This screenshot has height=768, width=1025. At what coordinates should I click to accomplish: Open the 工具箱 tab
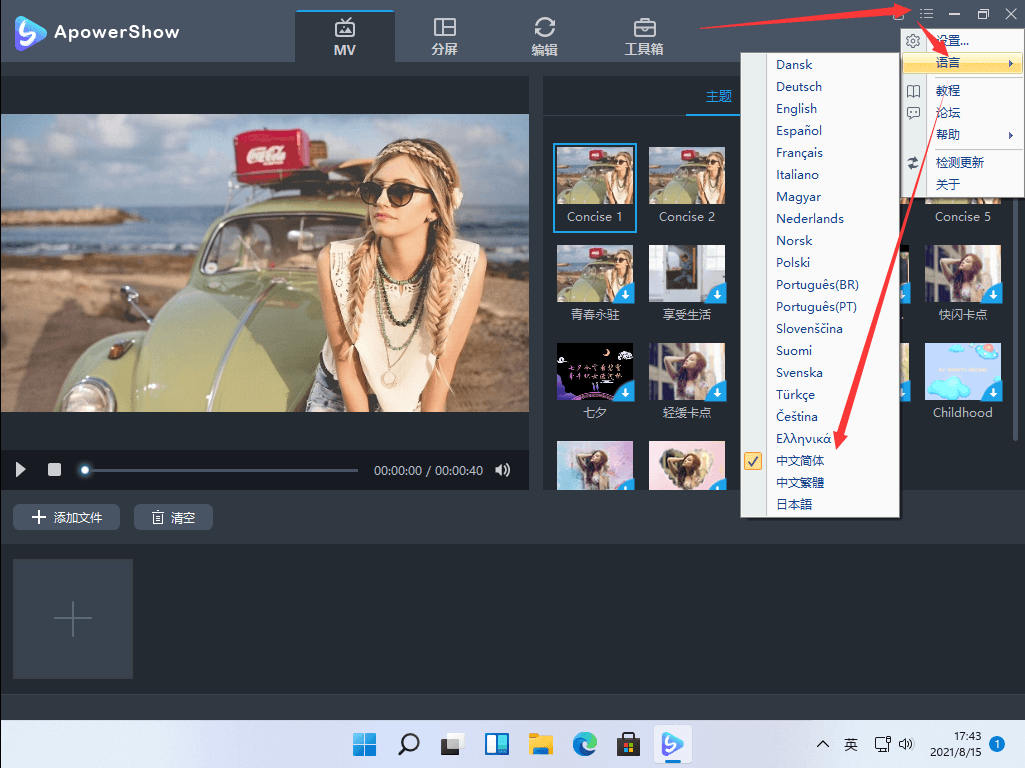click(x=644, y=37)
